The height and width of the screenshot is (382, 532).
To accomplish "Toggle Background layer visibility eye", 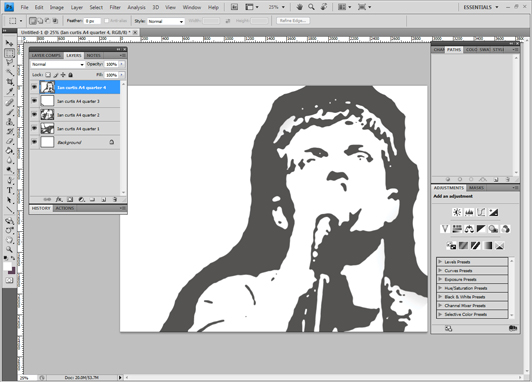I will point(34,142).
